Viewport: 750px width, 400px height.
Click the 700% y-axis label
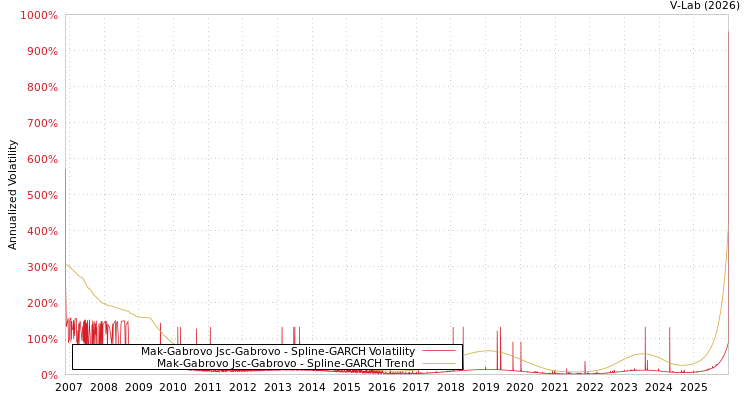point(42,123)
